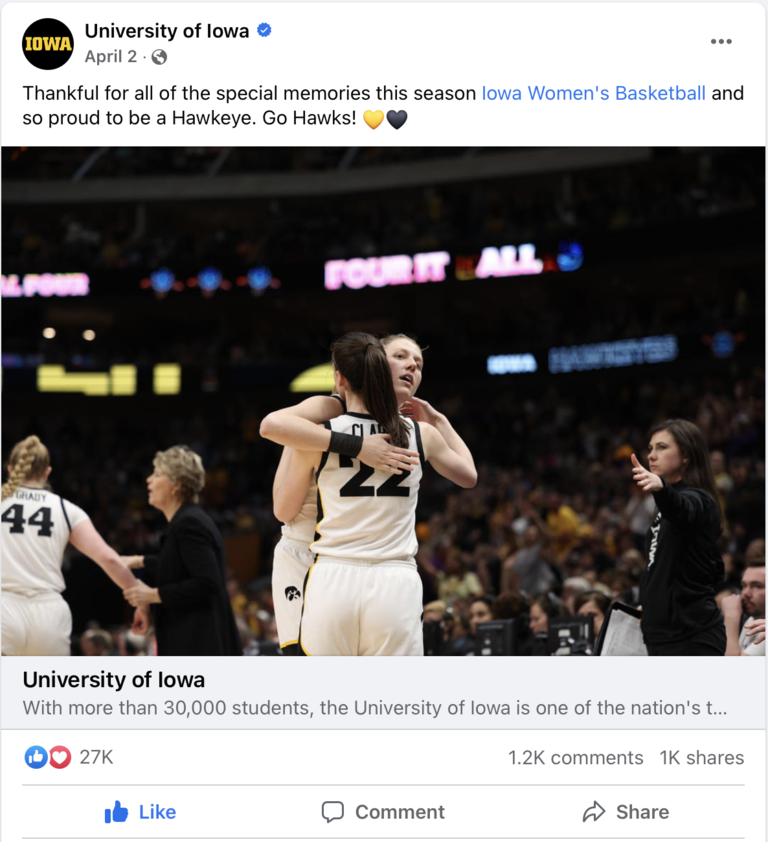768x842 pixels.
Task: Toggle Like on this post
Action: point(140,812)
